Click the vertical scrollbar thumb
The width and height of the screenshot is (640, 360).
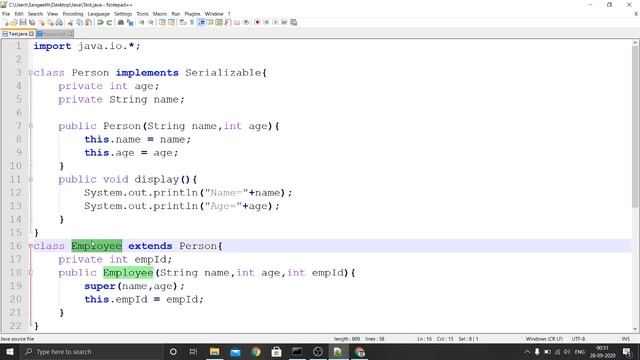click(x=636, y=127)
